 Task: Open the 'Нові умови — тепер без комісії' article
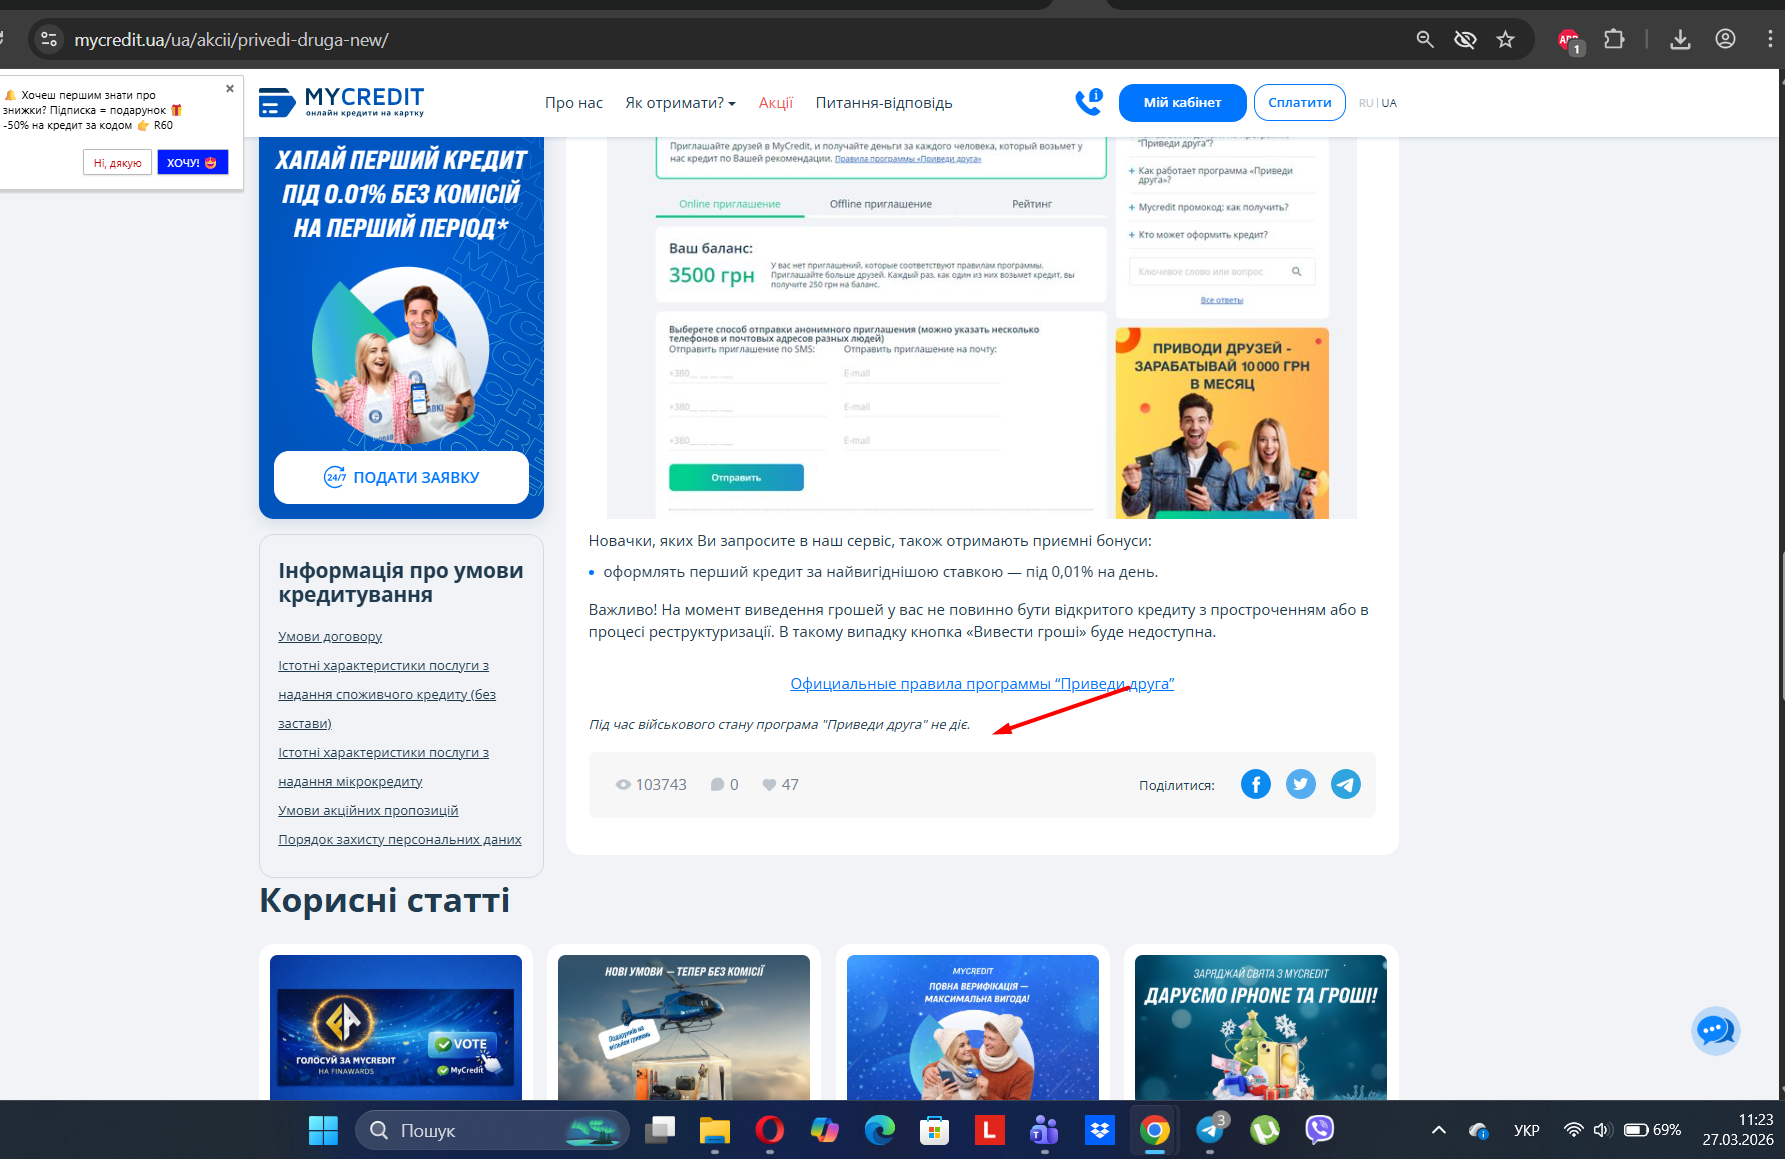(x=684, y=1027)
